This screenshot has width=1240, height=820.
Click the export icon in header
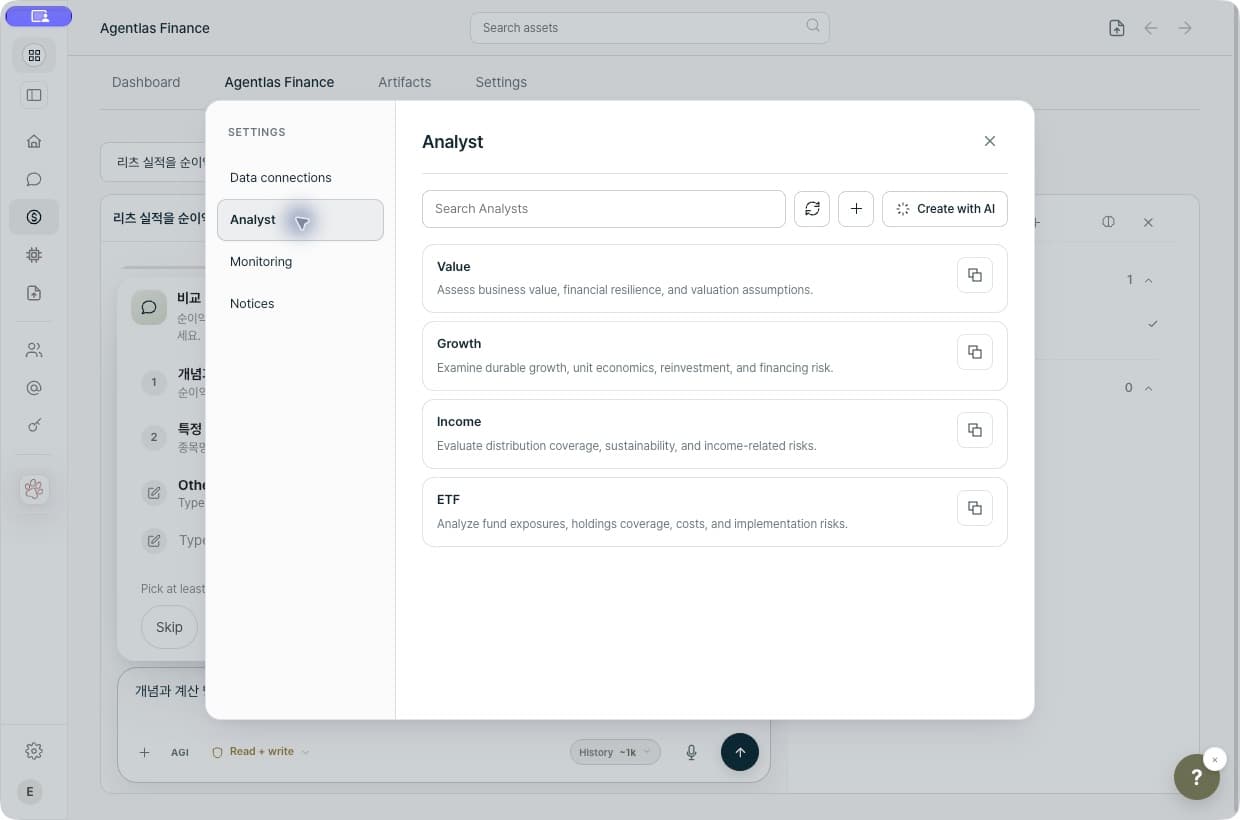click(1117, 28)
